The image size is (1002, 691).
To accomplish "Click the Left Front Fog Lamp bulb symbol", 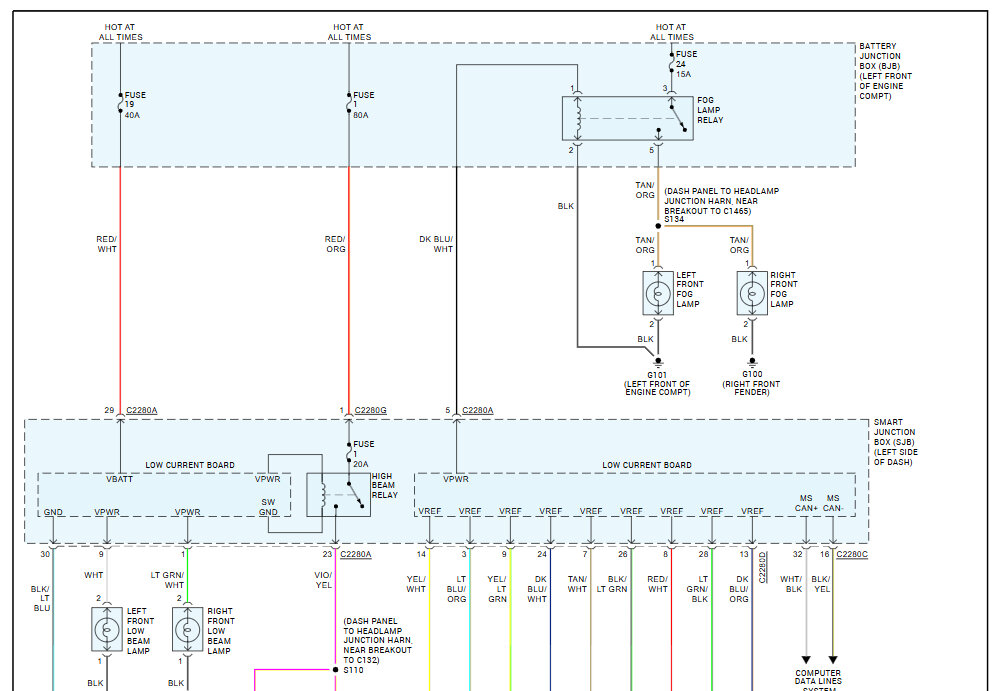I will point(658,293).
